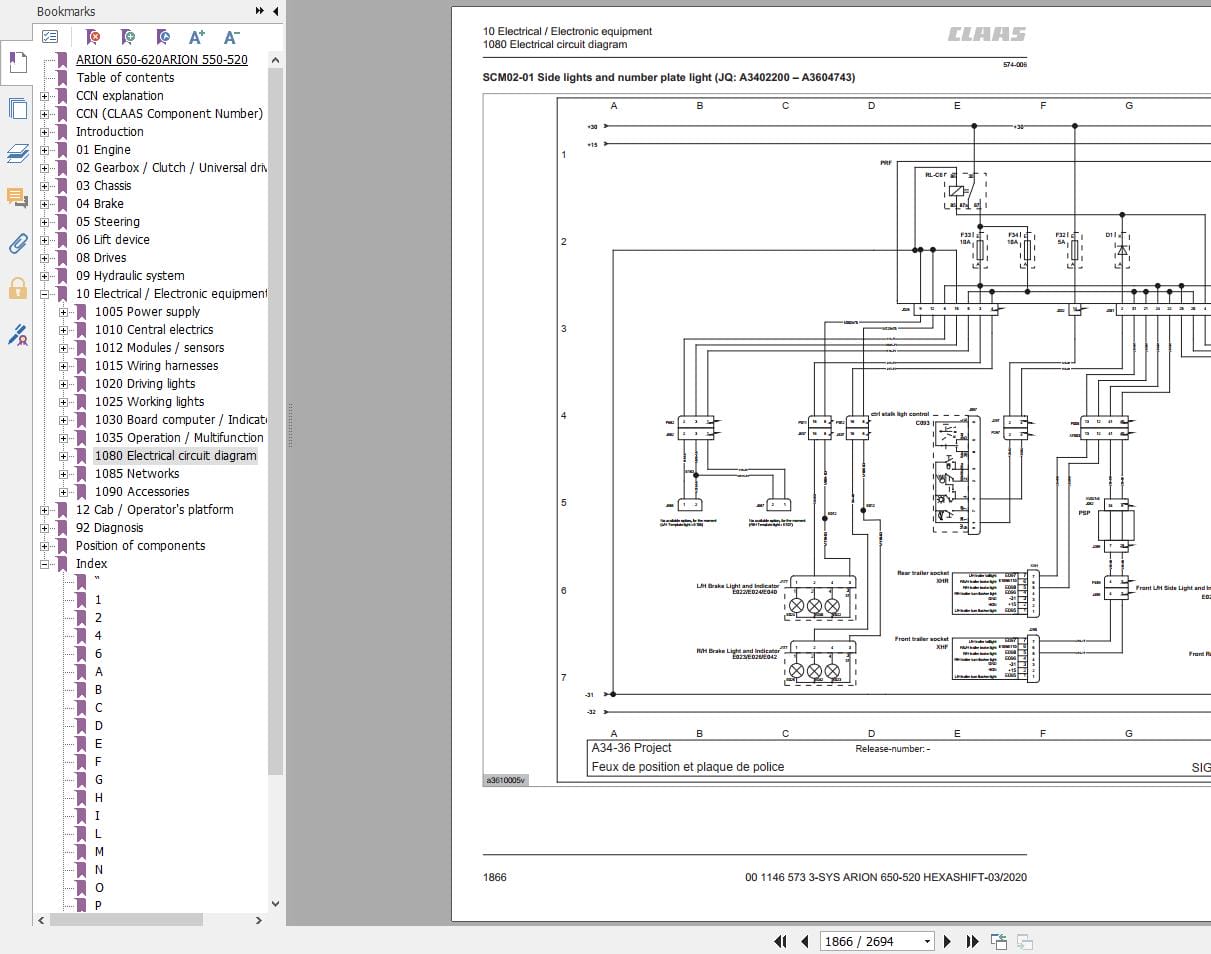
Task: Open the ARION 650-620ARION 550-520 bookmark
Action: pos(162,60)
